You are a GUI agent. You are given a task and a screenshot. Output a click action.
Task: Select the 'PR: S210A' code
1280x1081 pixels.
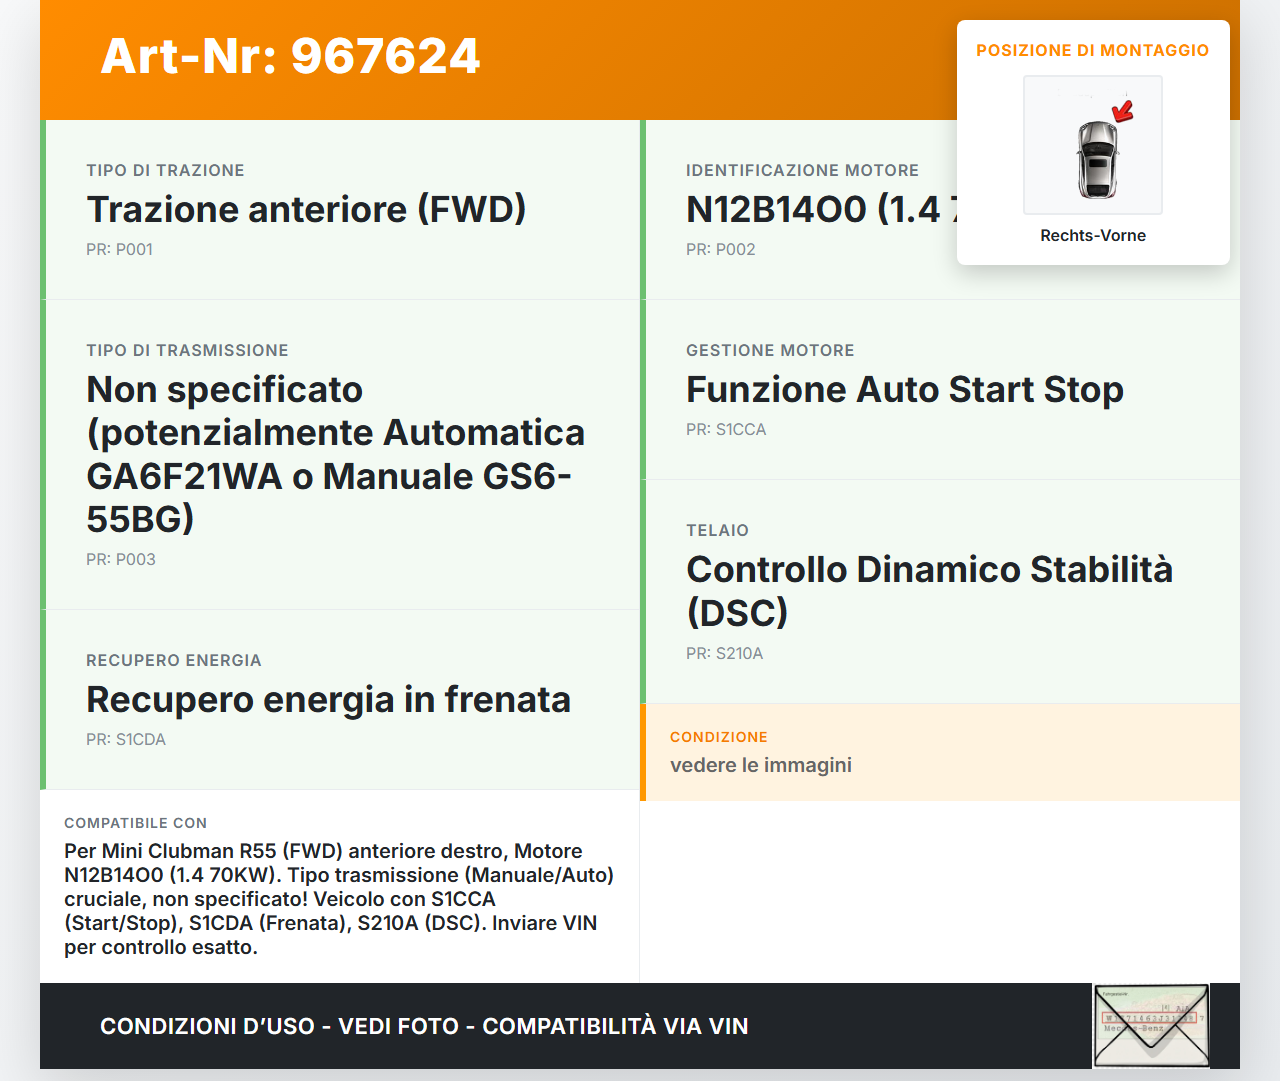(724, 653)
